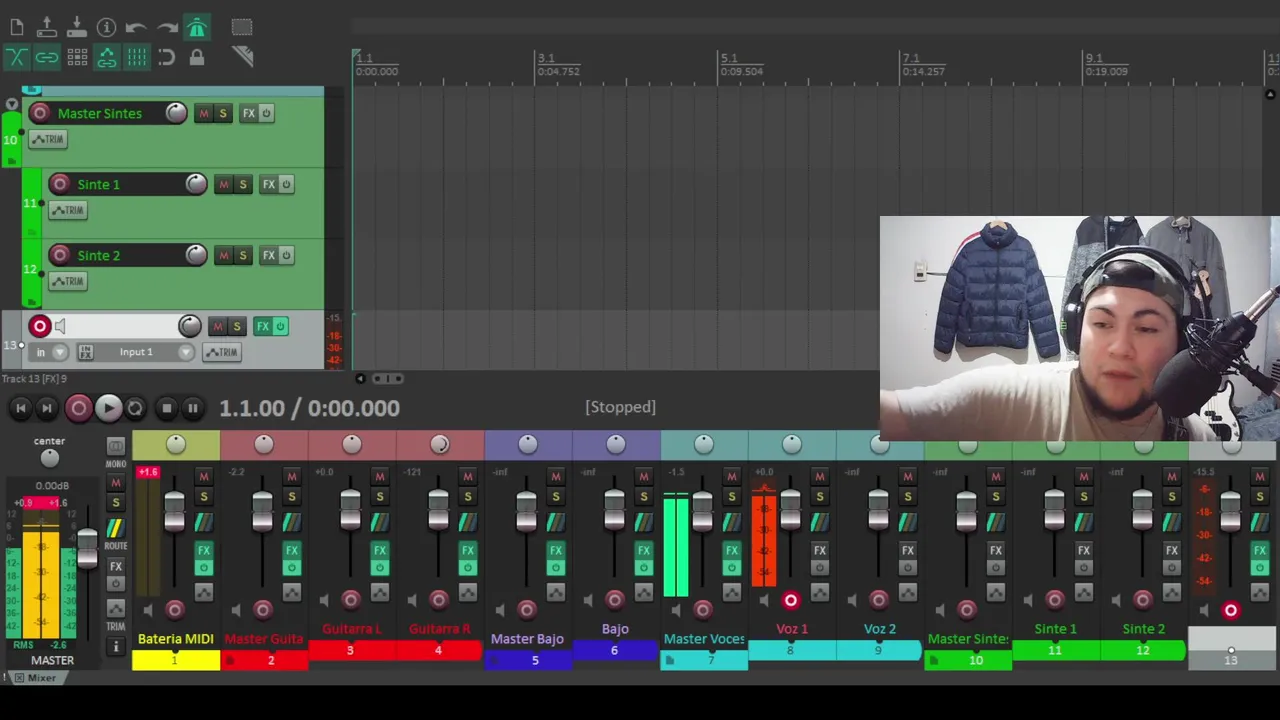Click the save project download-arrow icon
The height and width of the screenshot is (720, 1280).
coord(76,27)
